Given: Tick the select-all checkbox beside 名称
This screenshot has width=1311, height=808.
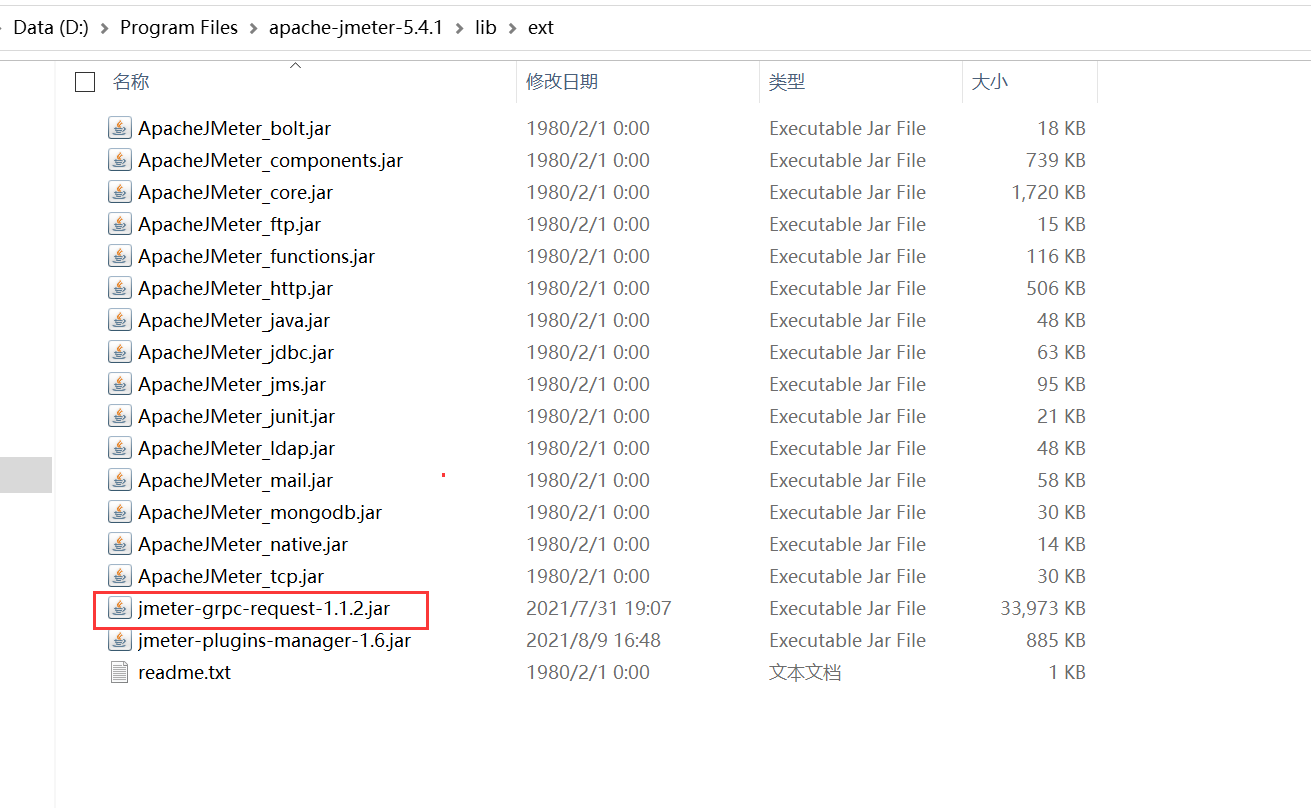Looking at the screenshot, I should (x=85, y=82).
